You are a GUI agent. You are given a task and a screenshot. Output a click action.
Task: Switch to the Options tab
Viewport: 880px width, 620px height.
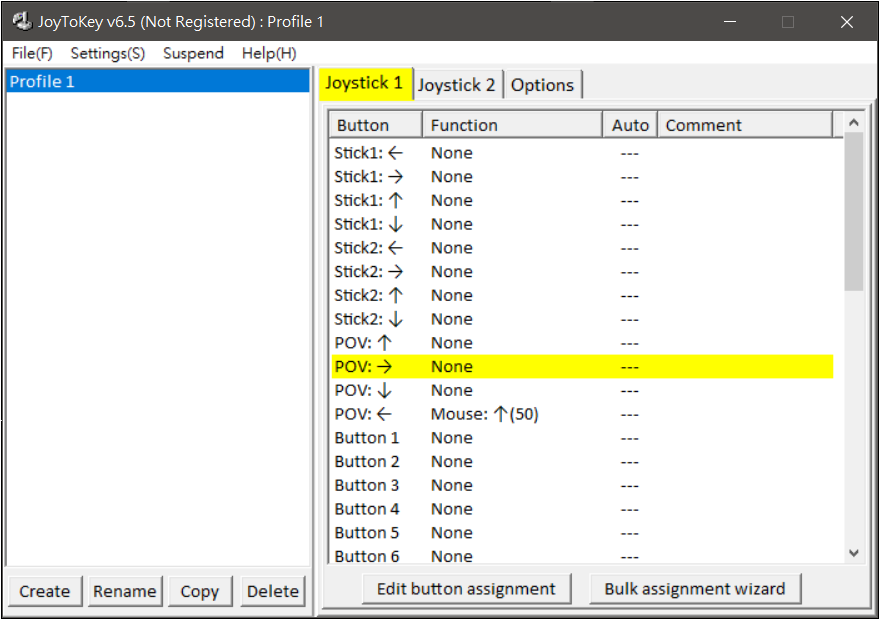tap(542, 85)
